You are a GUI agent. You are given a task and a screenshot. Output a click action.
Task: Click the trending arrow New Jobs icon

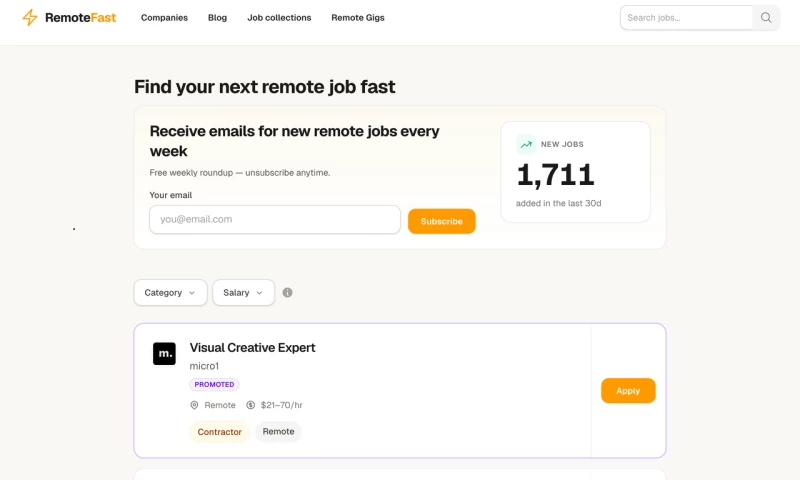tap(526, 144)
